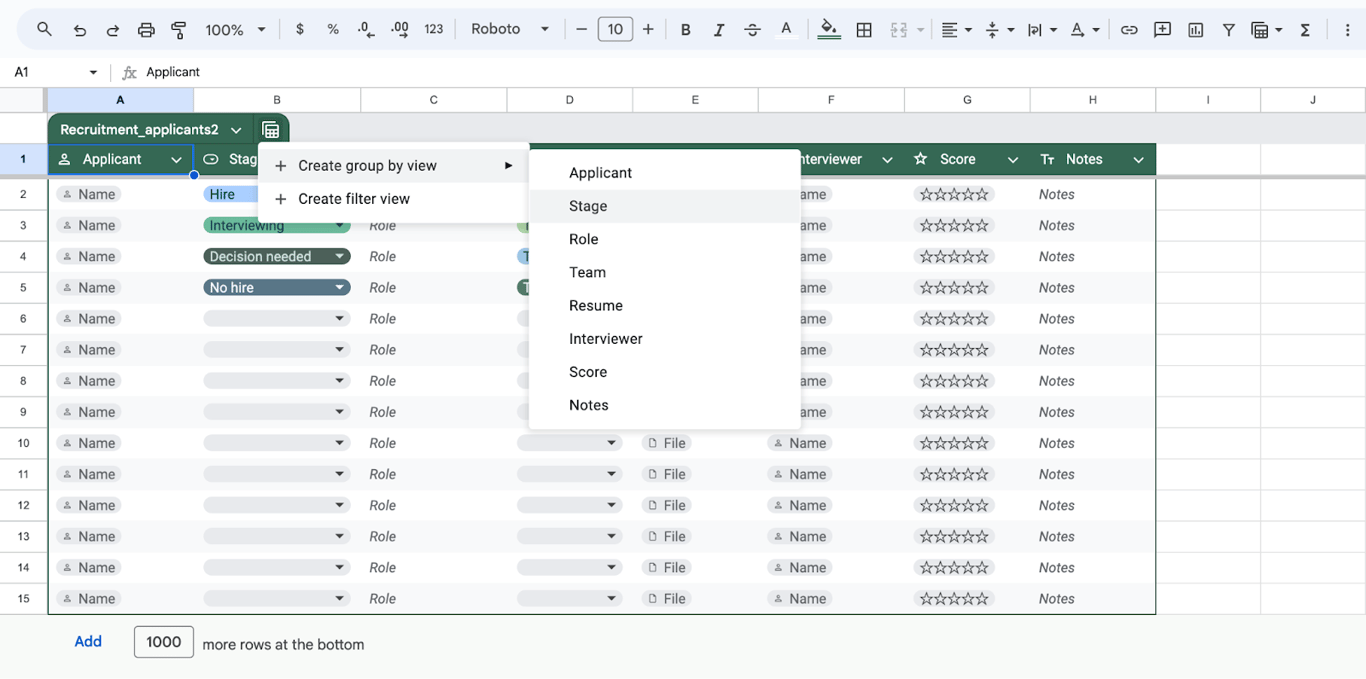Click the table view icon beside table name

(270, 130)
